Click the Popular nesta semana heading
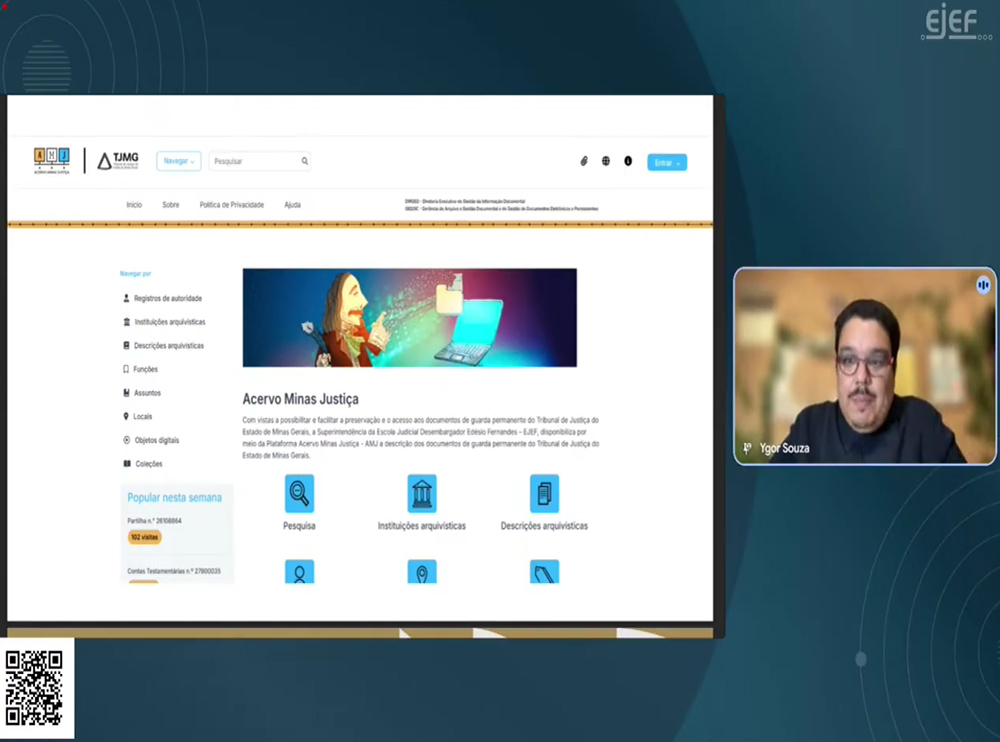The height and width of the screenshot is (742, 1000). [174, 498]
